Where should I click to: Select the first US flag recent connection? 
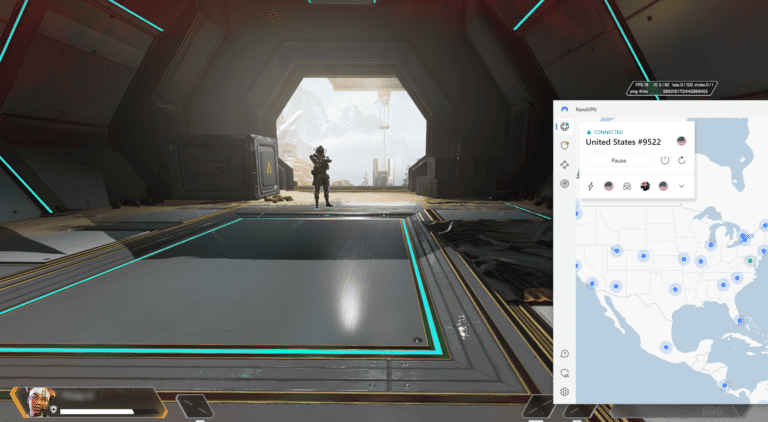(608, 186)
